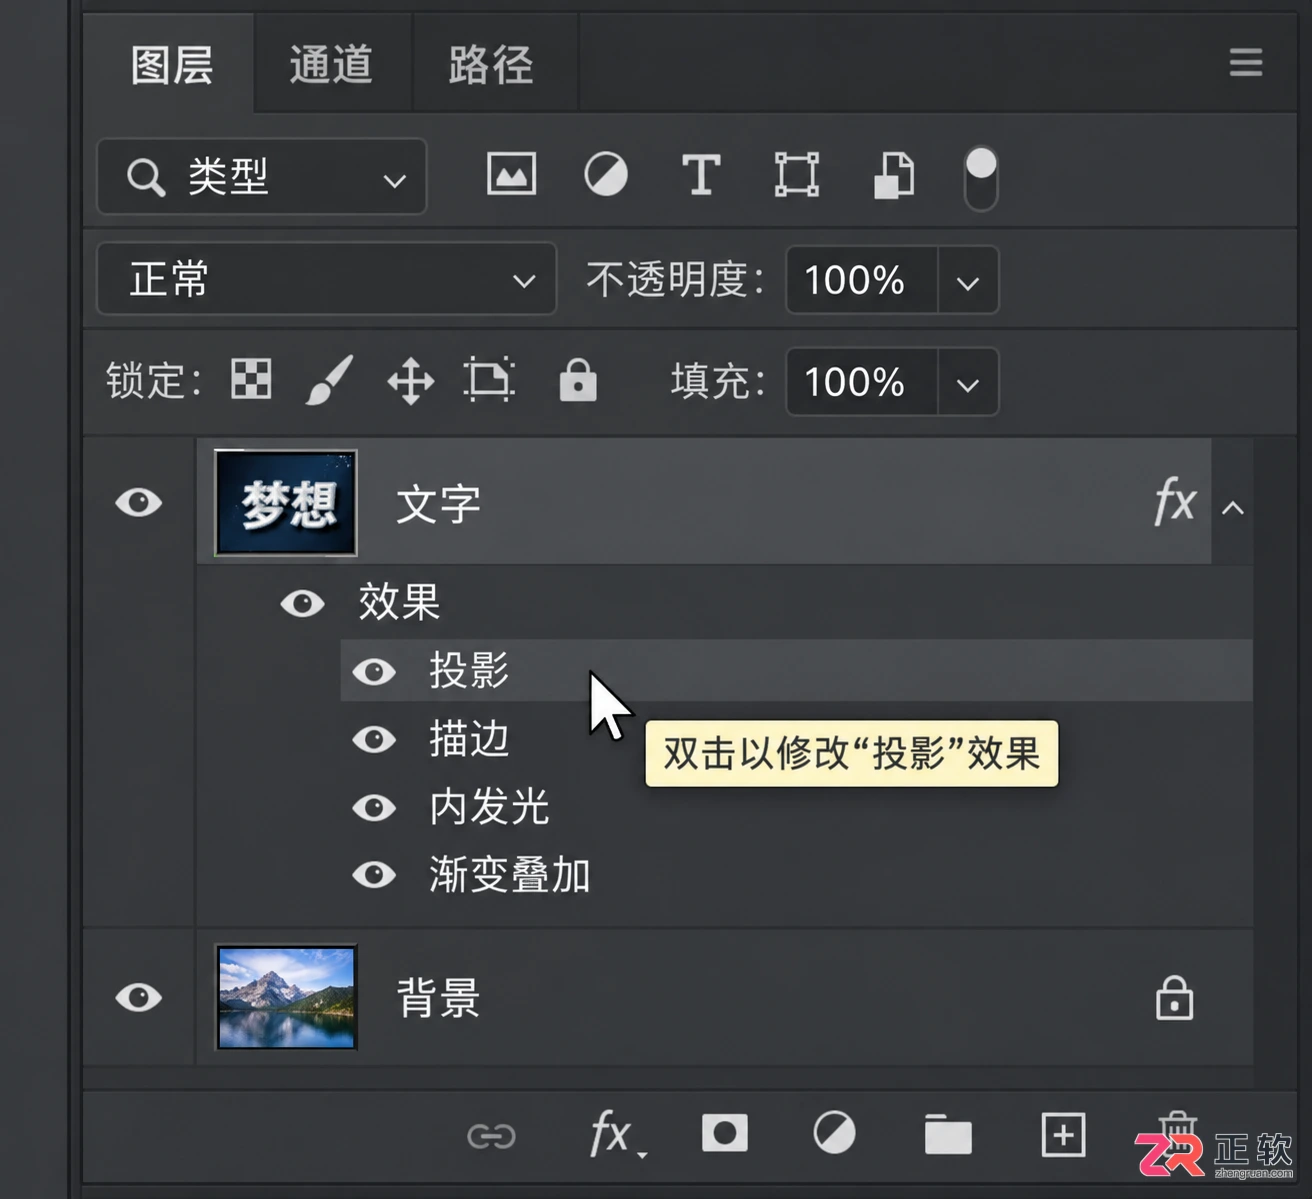The height and width of the screenshot is (1199, 1312).
Task: Select the 投影 effect row
Action: coord(797,670)
